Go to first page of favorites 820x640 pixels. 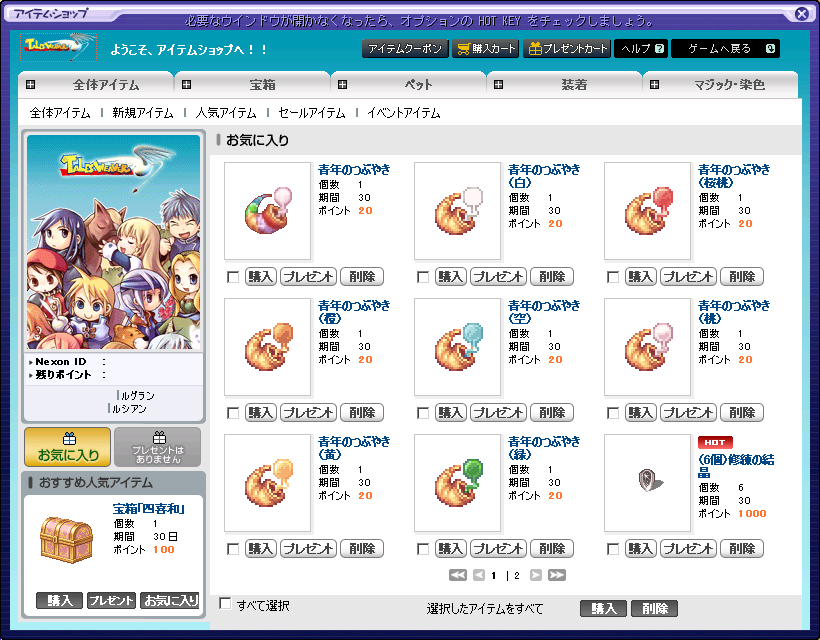(458, 575)
